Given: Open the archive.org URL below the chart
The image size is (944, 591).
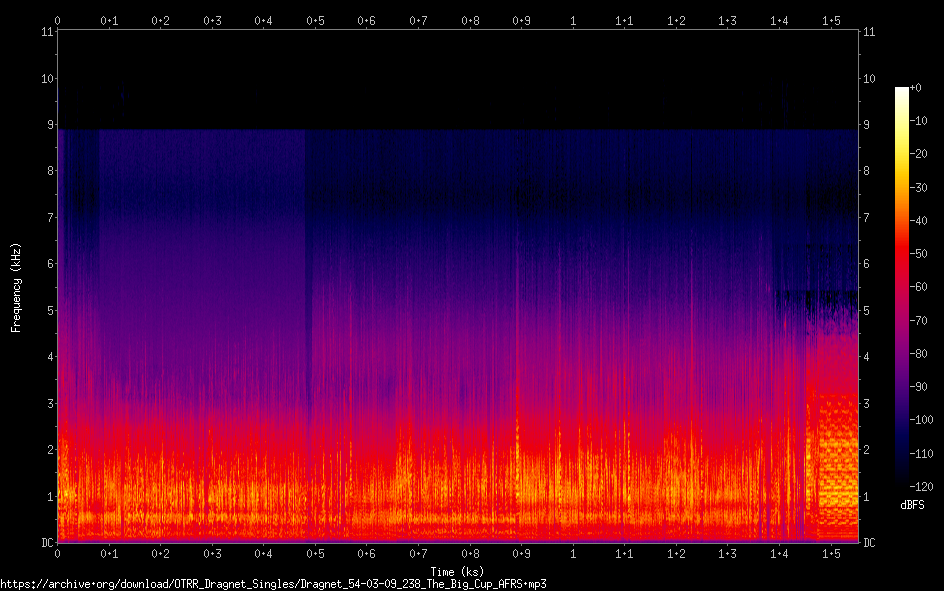Looking at the screenshot, I should [x=273, y=584].
